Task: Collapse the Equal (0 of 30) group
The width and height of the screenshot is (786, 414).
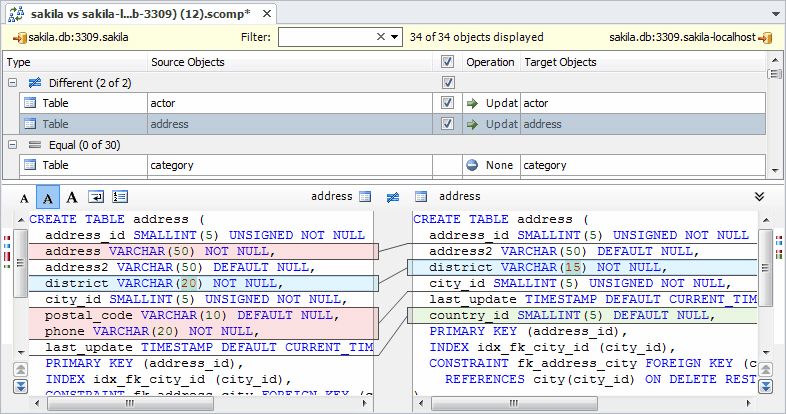Action: point(13,145)
